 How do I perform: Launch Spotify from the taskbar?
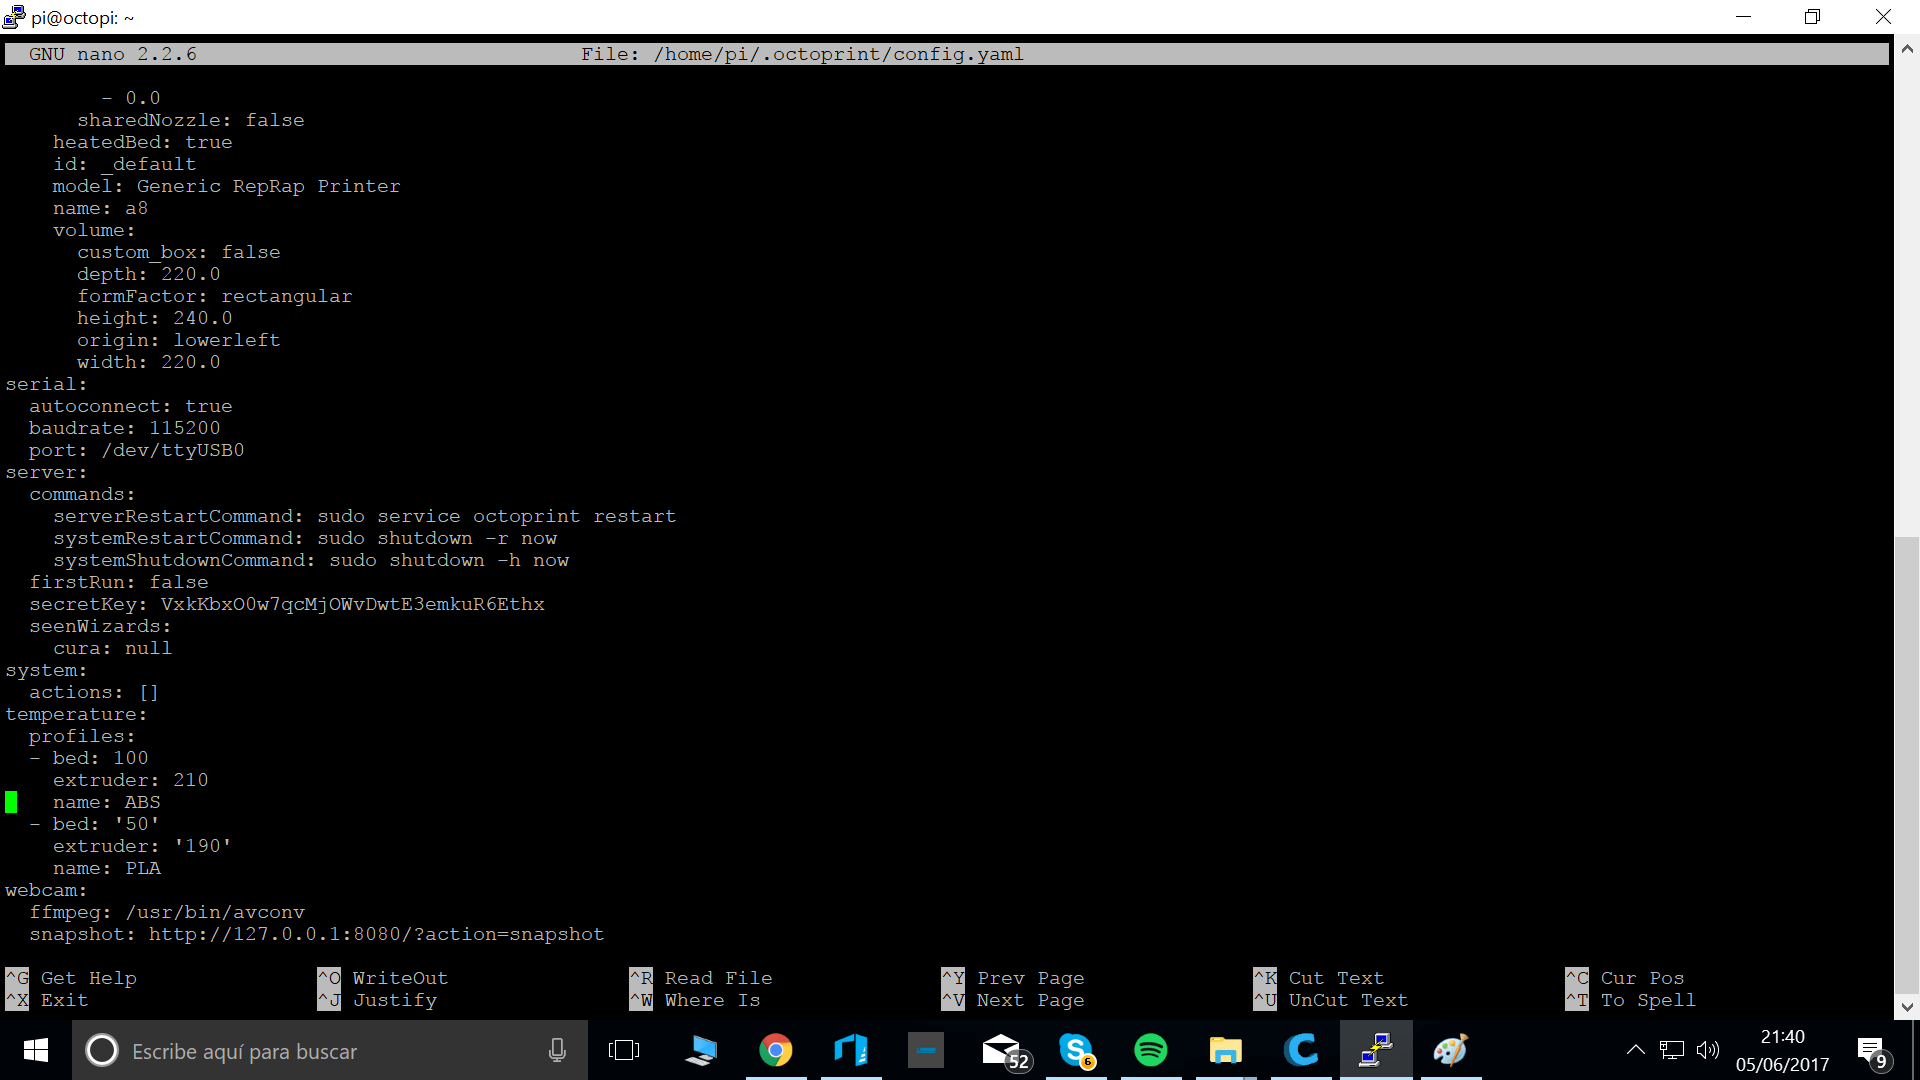point(1151,1050)
